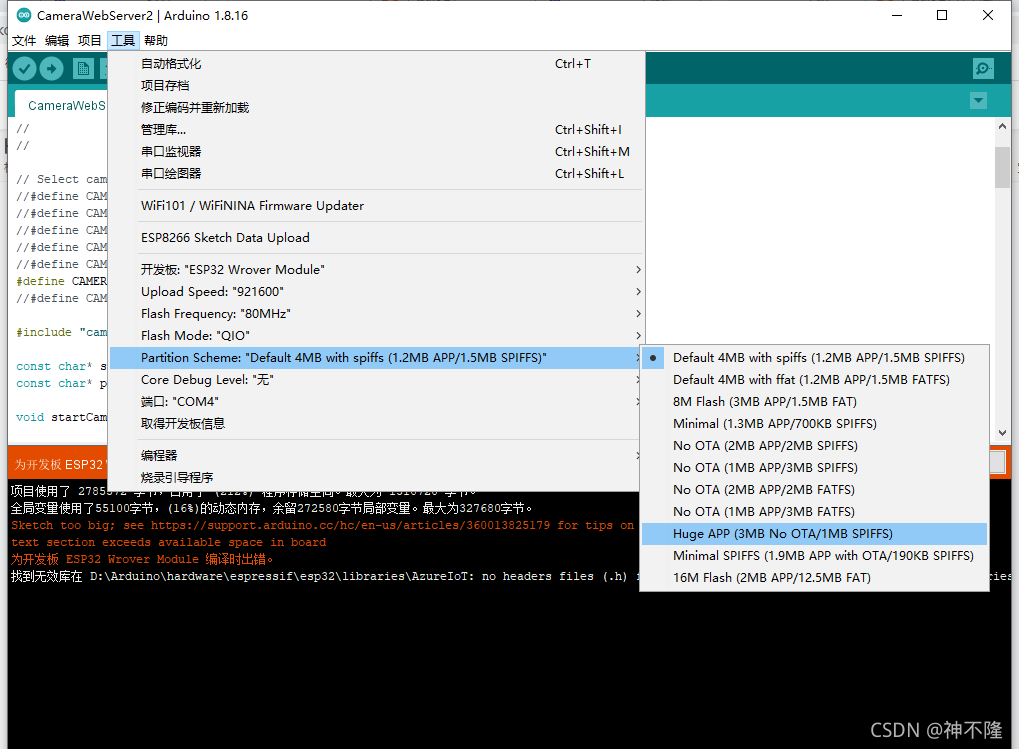Click the '// Select cam' comment line
1019x749 pixels.
click(62, 179)
